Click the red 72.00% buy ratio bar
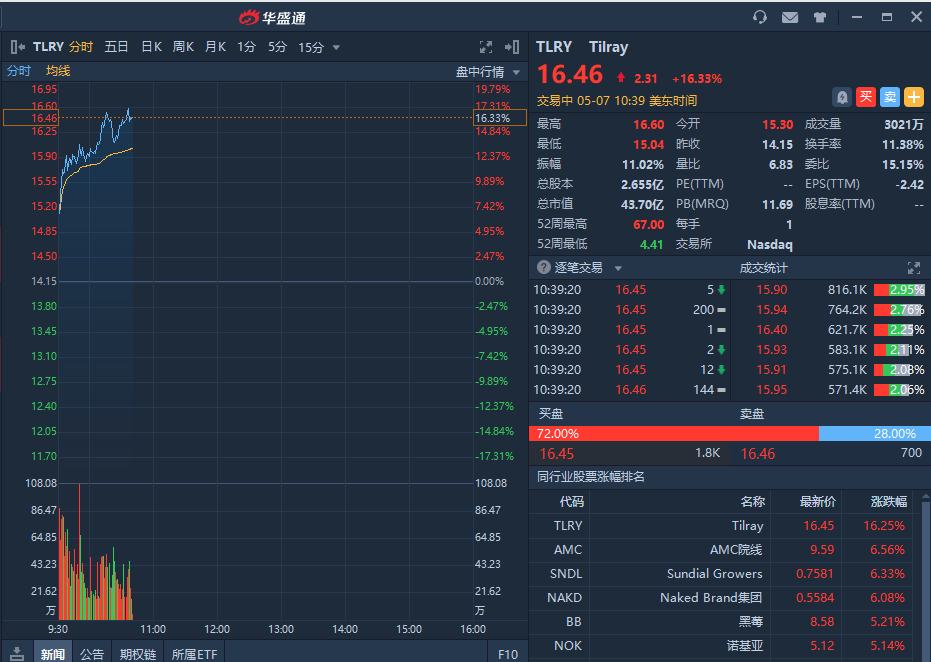Screen dimensions: 931x662 [673, 434]
